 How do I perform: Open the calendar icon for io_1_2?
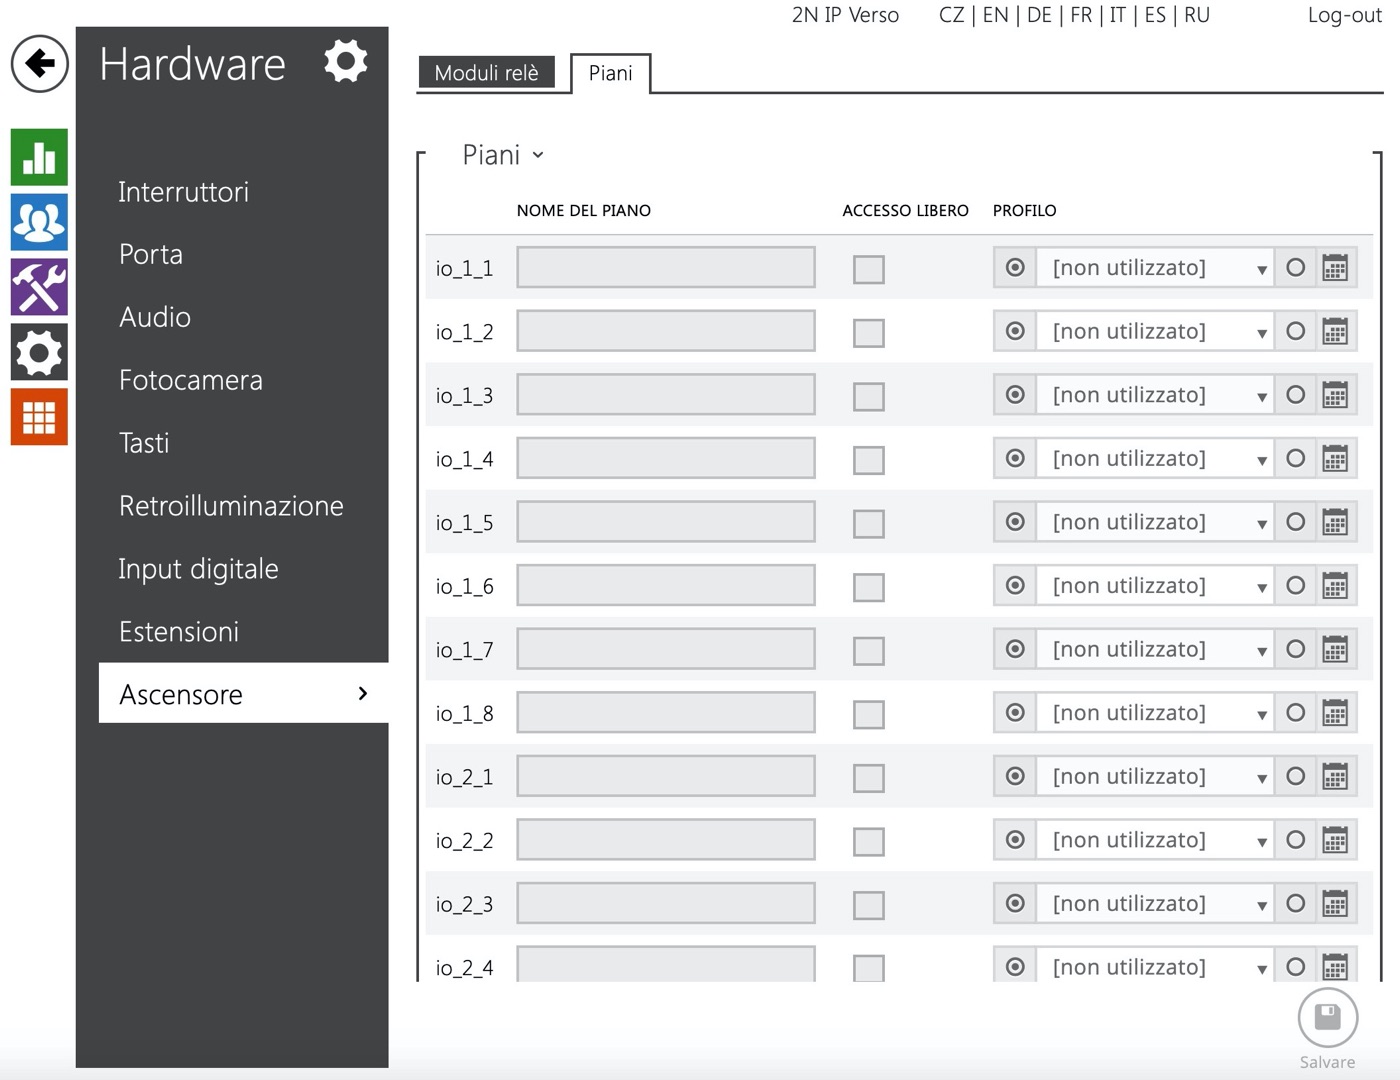pos(1335,332)
